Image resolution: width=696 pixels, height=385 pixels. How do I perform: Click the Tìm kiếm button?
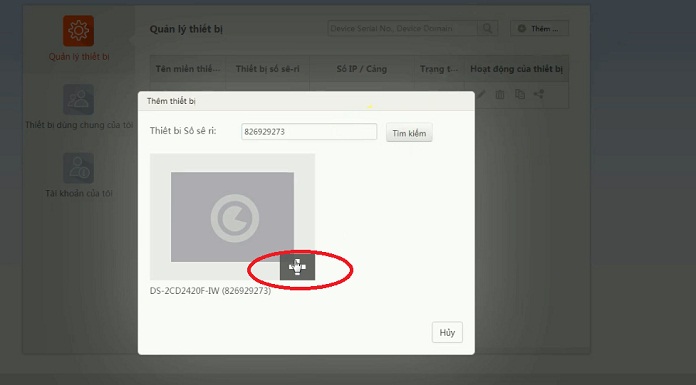pos(409,133)
